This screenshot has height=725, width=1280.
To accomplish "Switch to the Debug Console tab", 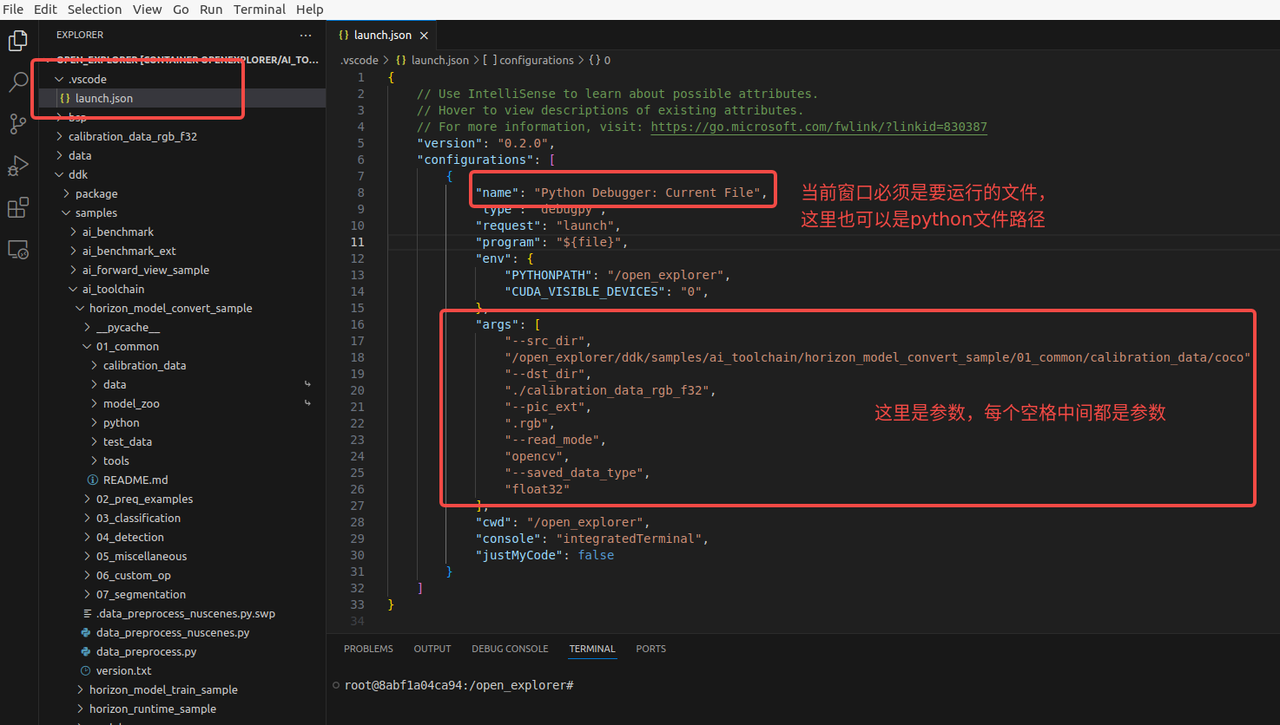I will 509,649.
